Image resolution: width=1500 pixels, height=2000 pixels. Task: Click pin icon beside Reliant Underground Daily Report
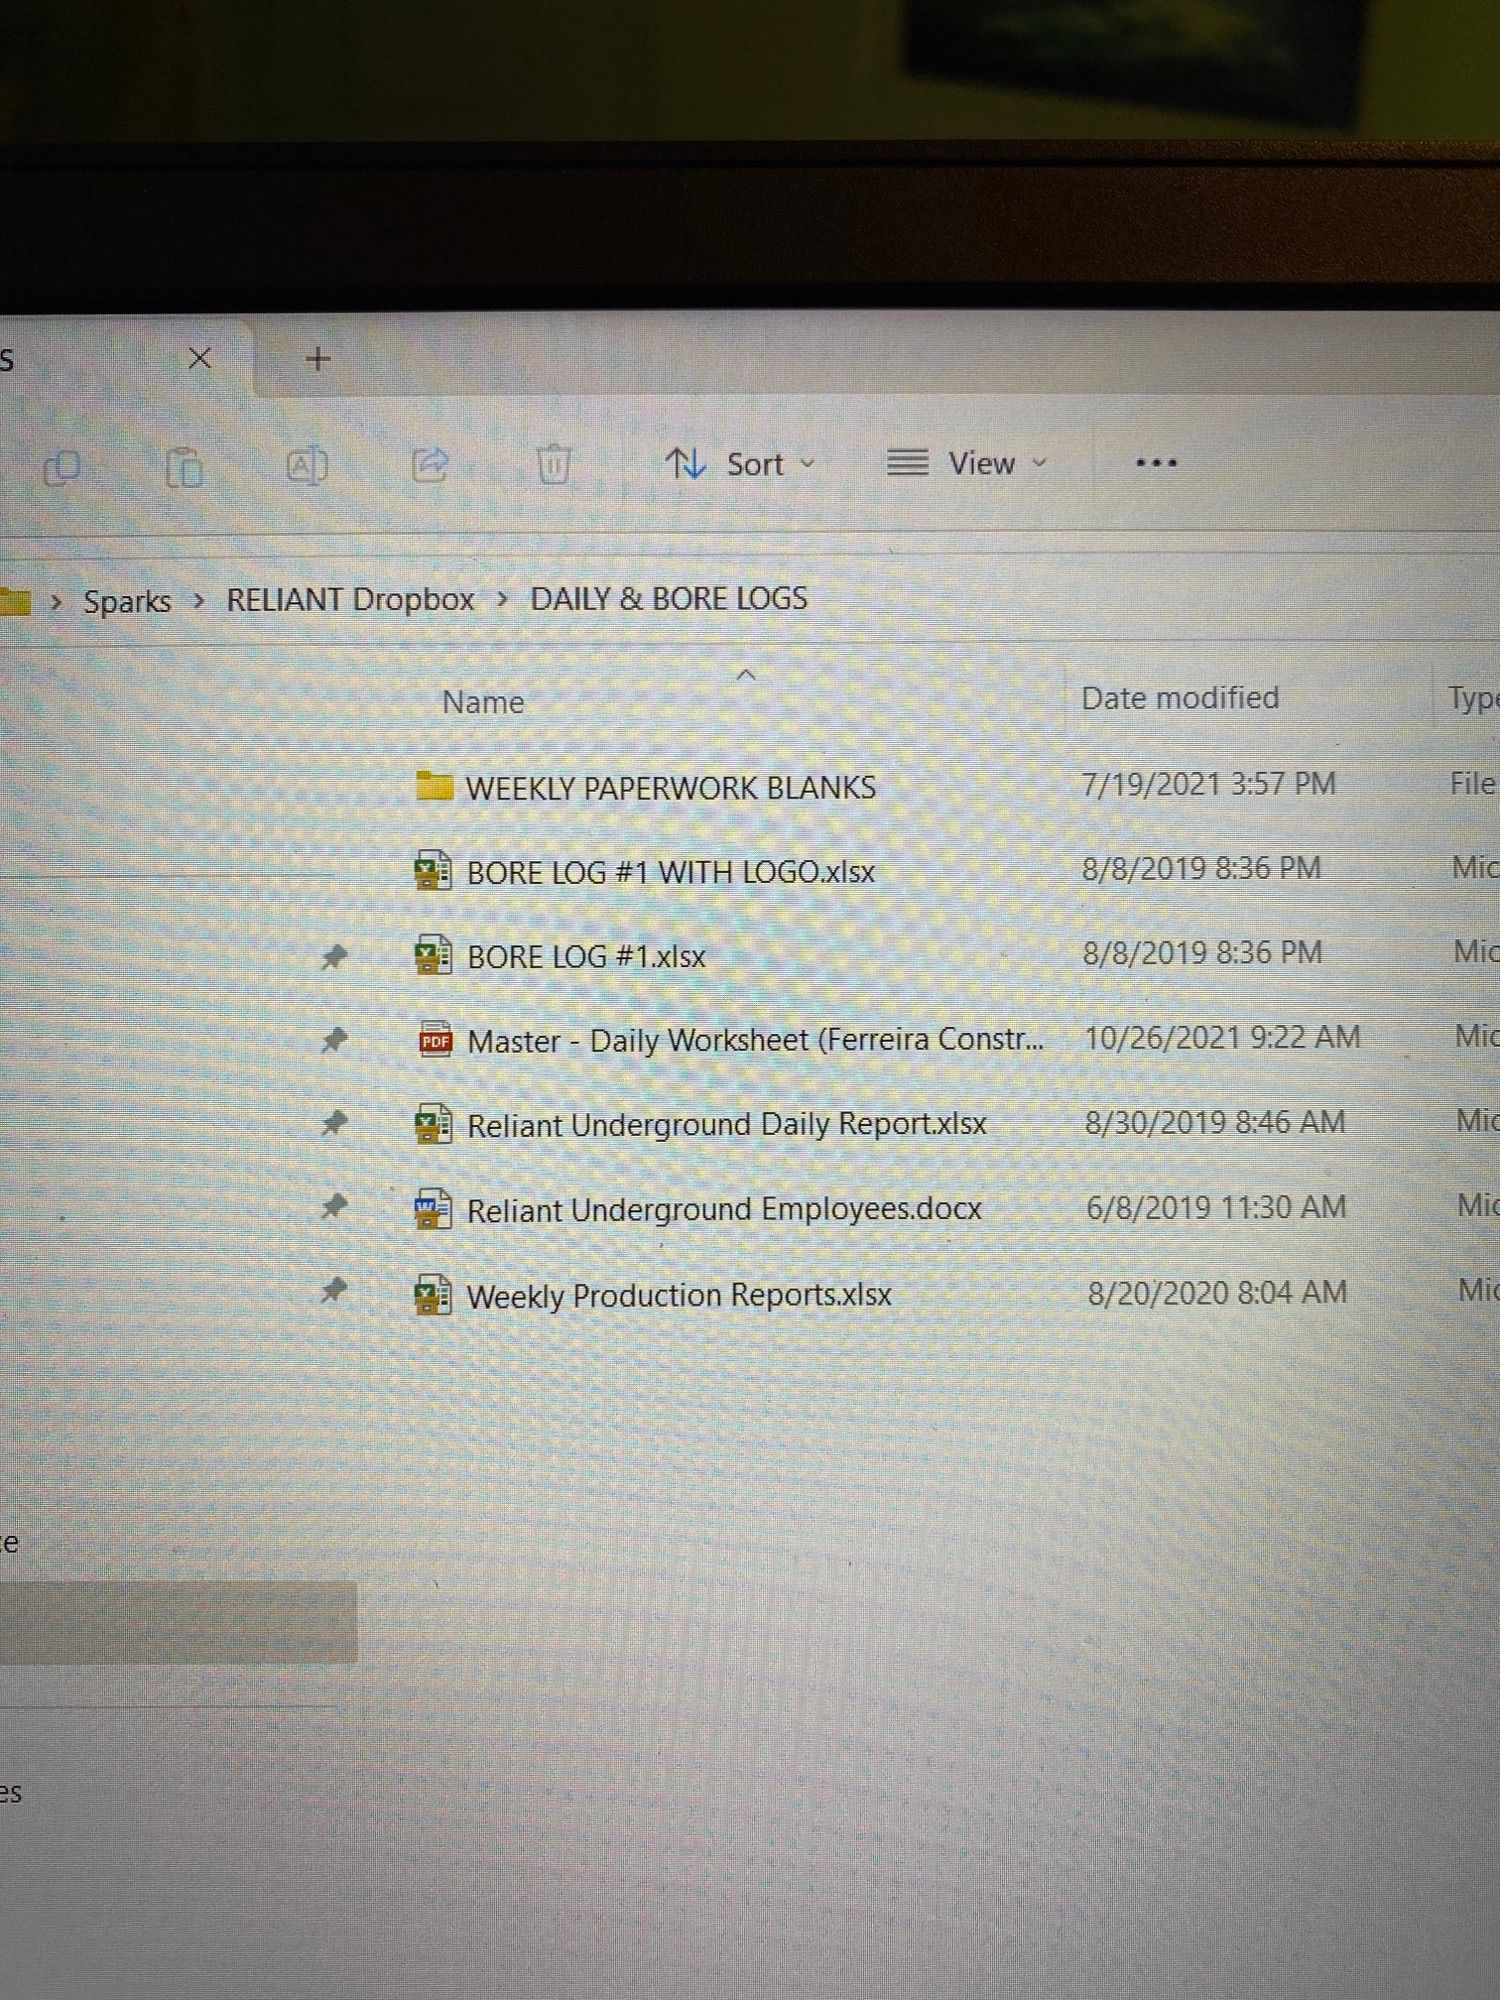click(333, 1124)
